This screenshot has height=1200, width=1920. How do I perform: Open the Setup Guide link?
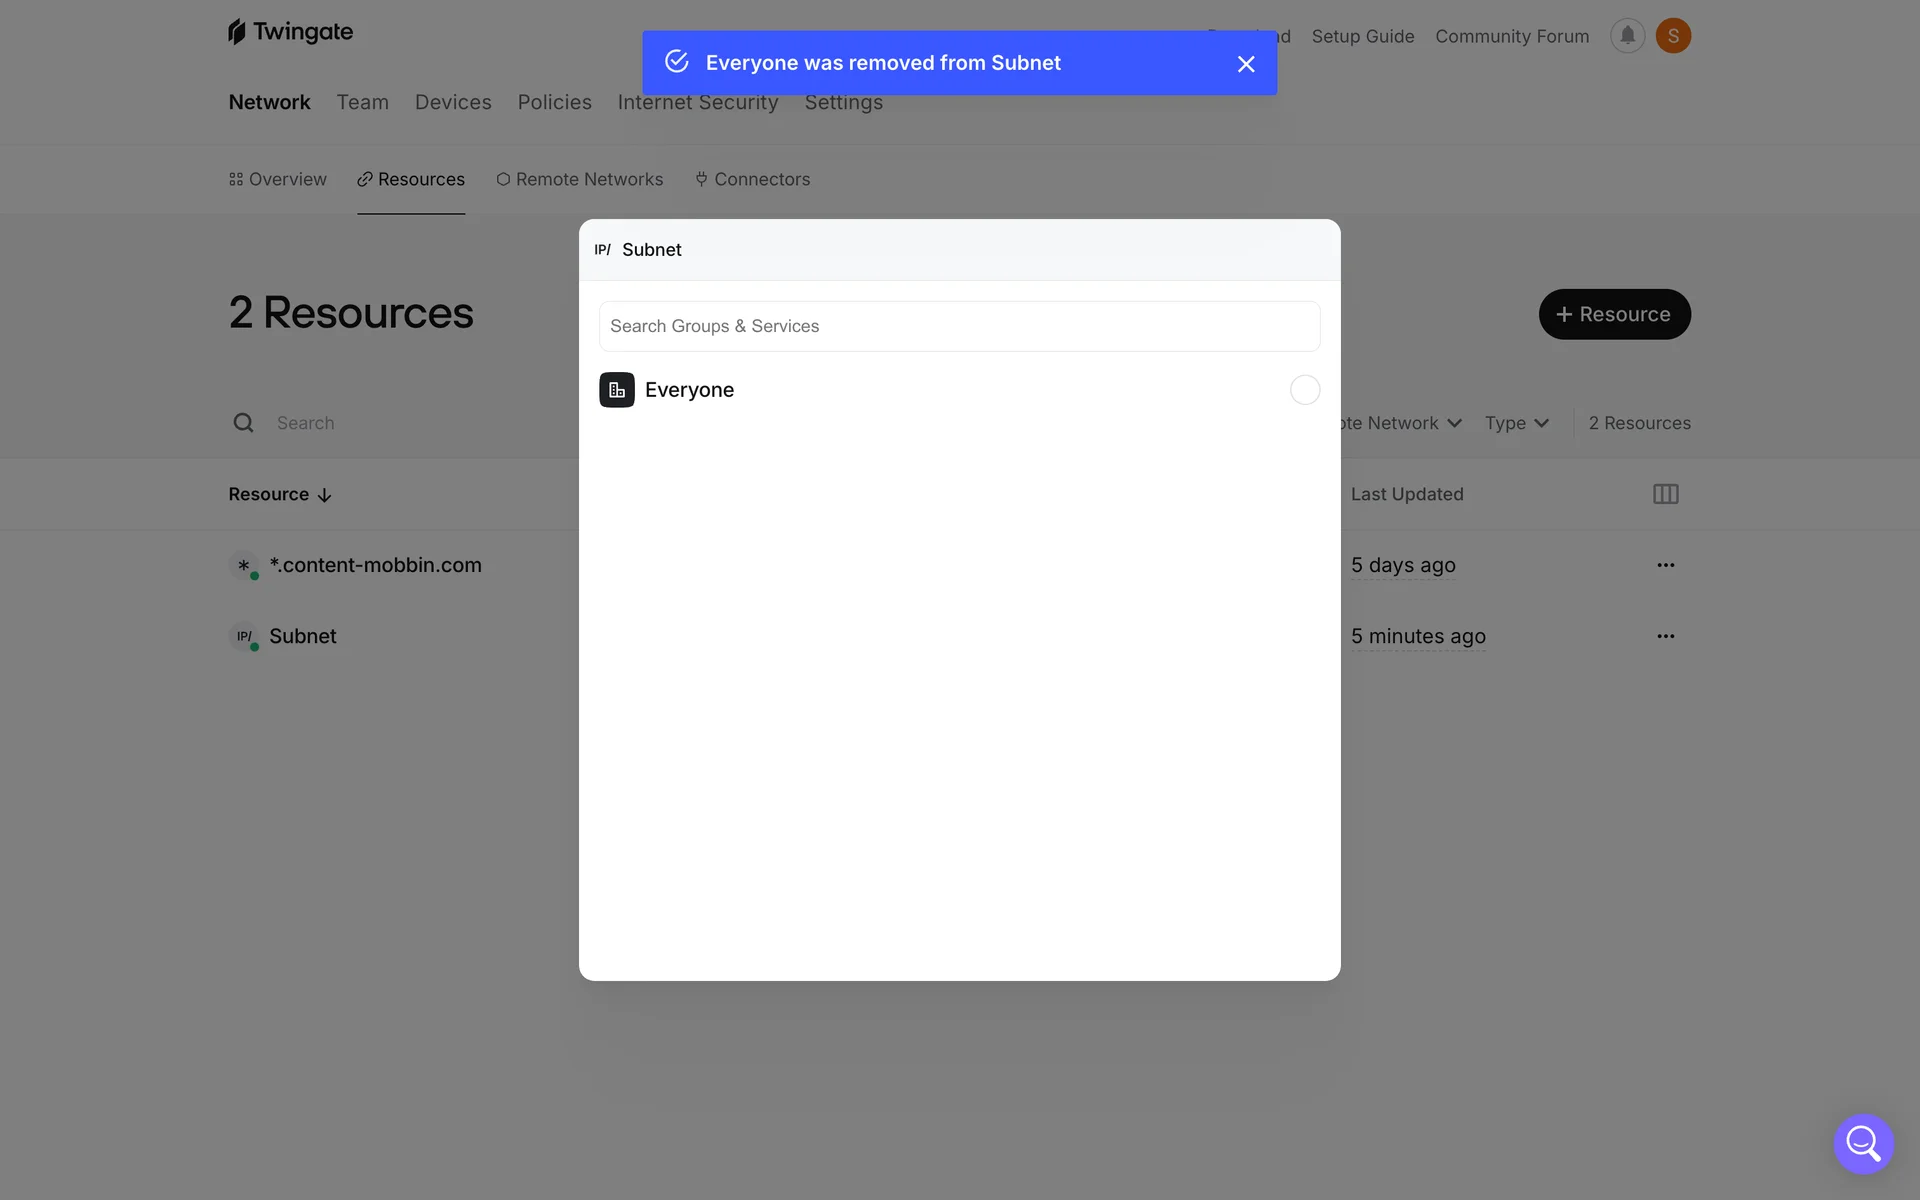(1362, 36)
